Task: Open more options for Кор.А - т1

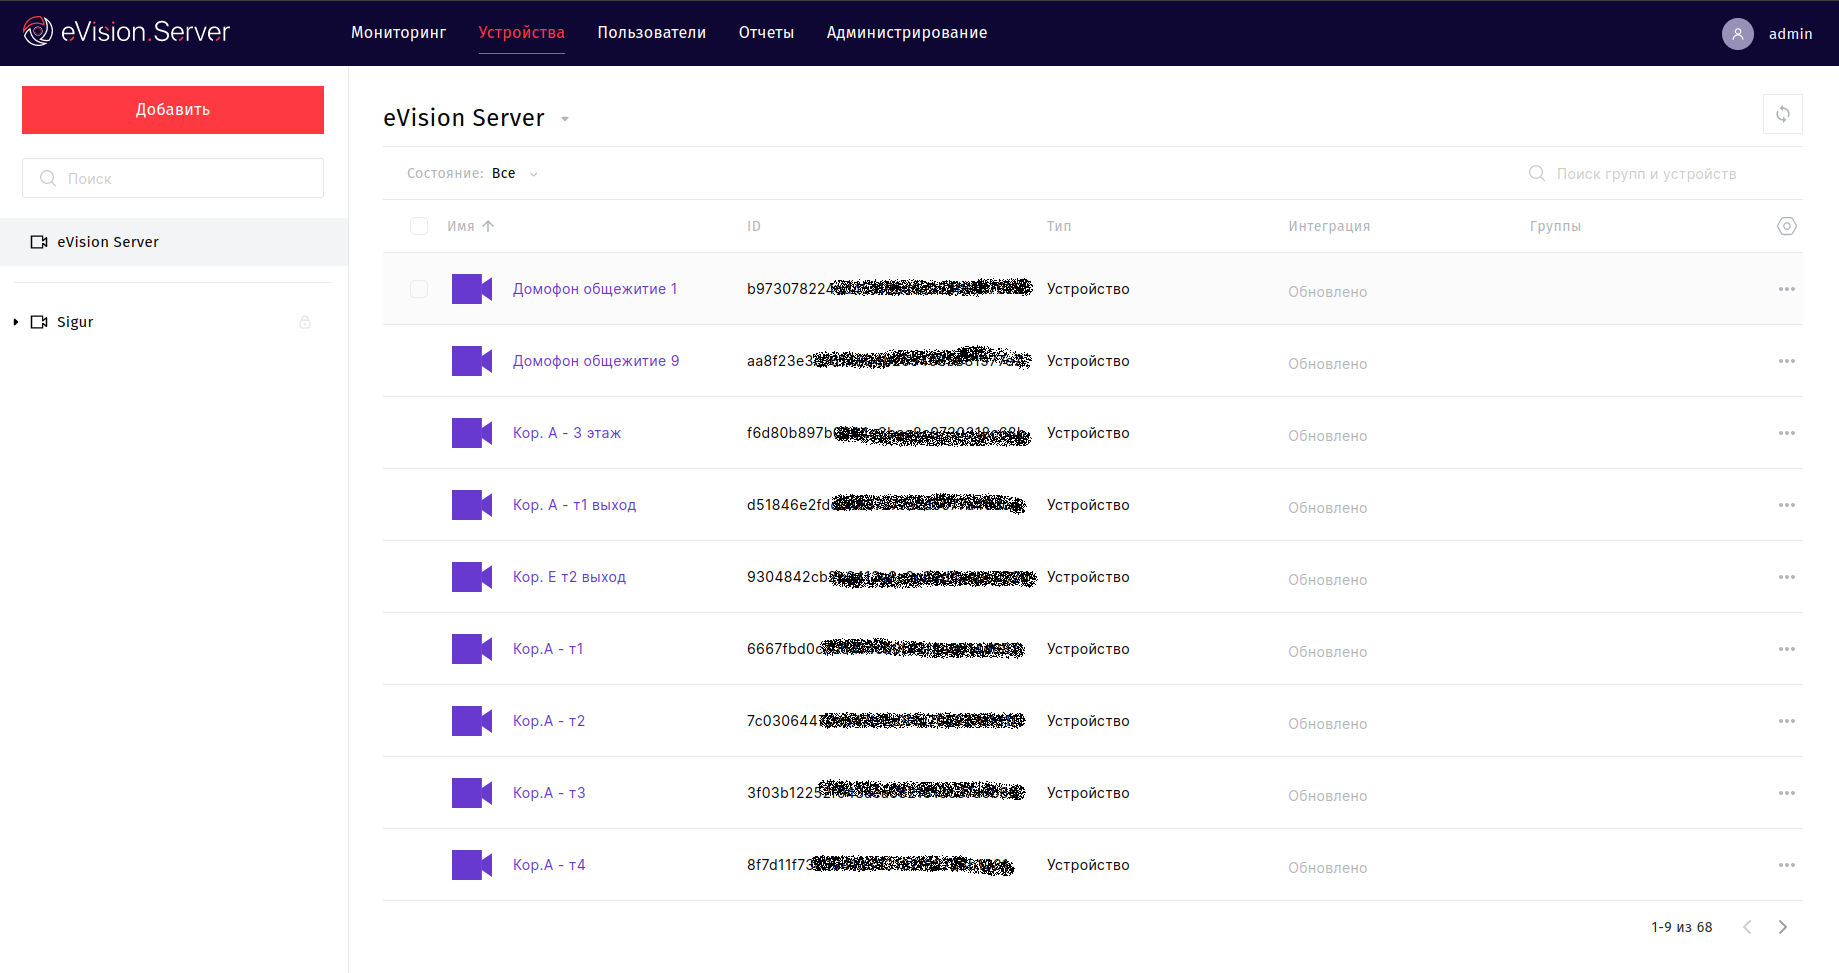Action: pos(1786,649)
